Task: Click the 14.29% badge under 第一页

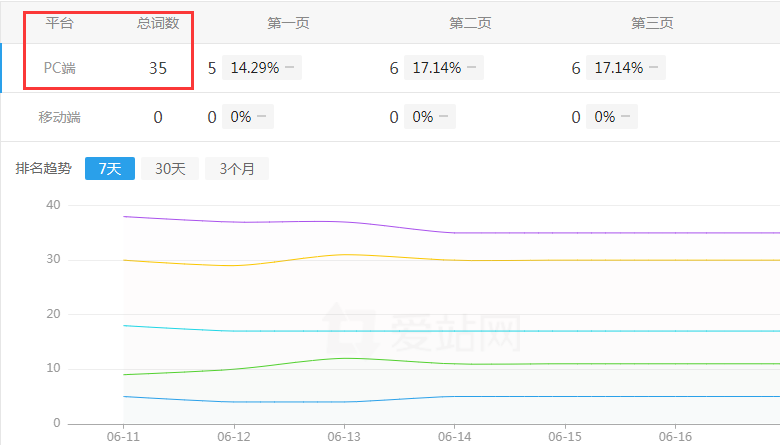Action: pos(260,68)
